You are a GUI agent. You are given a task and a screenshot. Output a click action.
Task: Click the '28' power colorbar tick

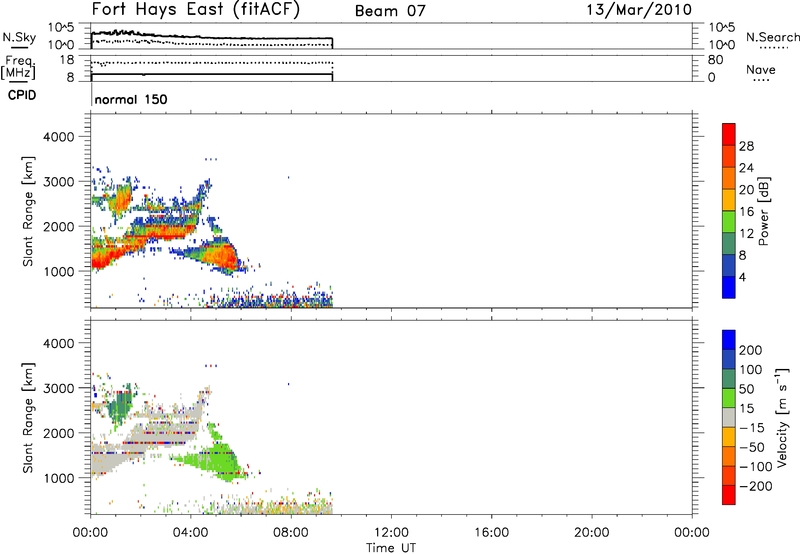pyautogui.click(x=746, y=146)
